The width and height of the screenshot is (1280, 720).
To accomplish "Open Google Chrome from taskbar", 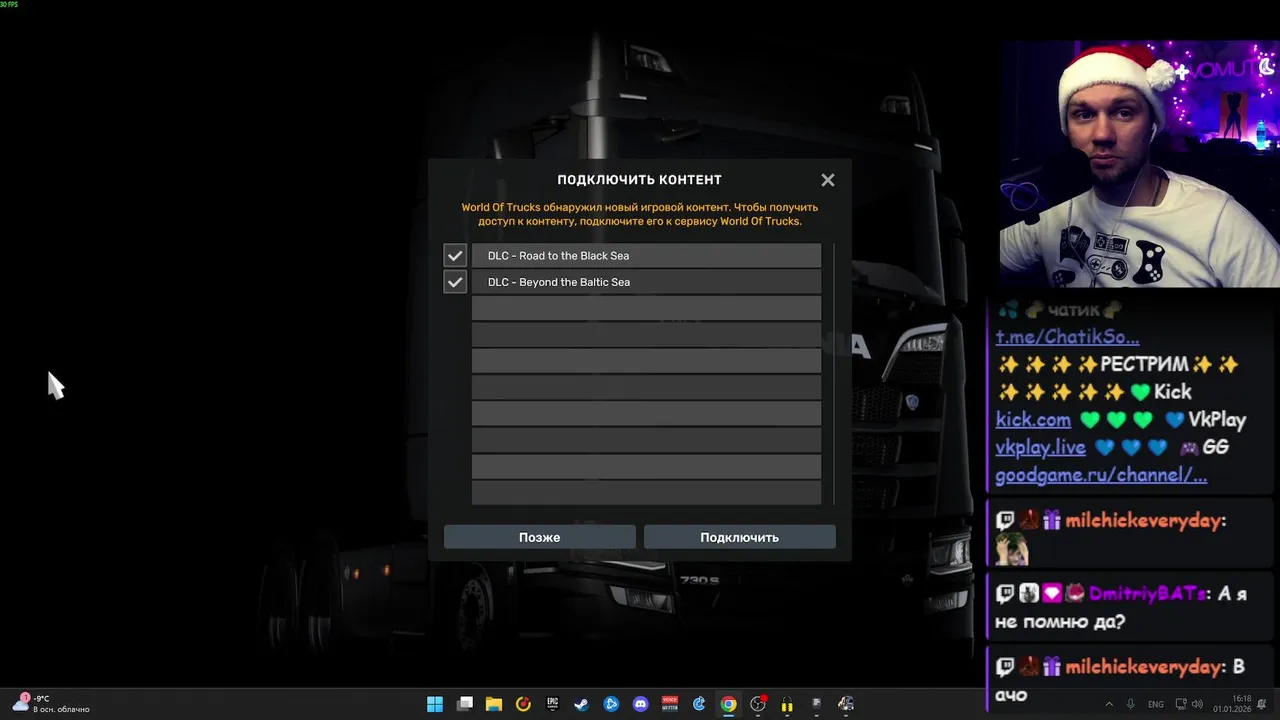I will (729, 704).
